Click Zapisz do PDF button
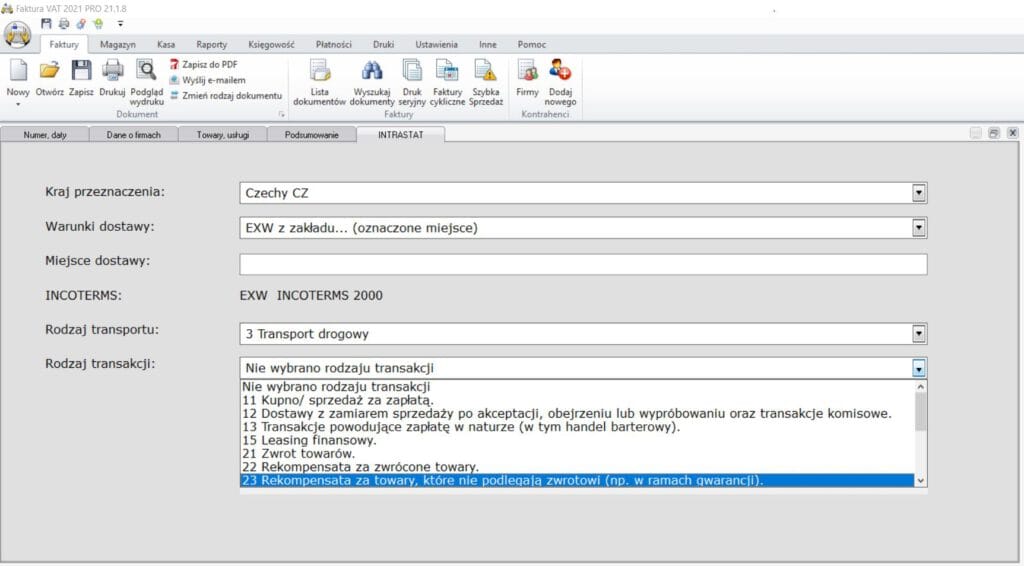The image size is (1024, 566). point(209,64)
